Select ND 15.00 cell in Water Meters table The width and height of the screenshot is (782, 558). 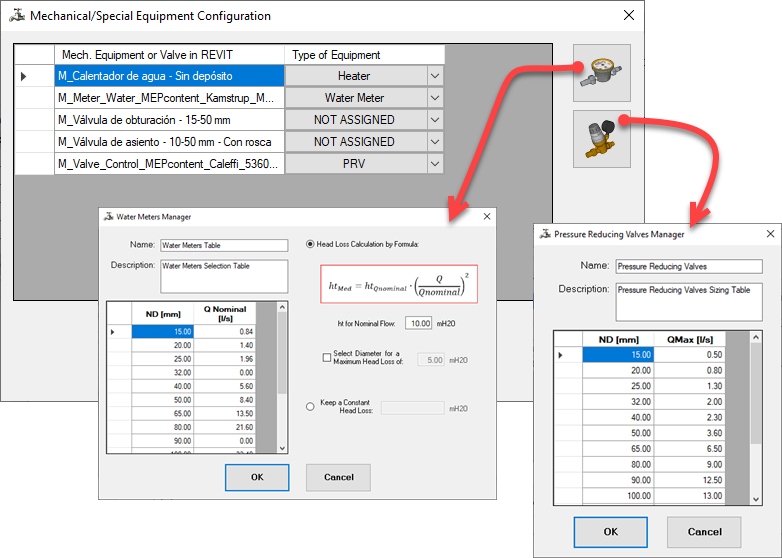pos(163,332)
